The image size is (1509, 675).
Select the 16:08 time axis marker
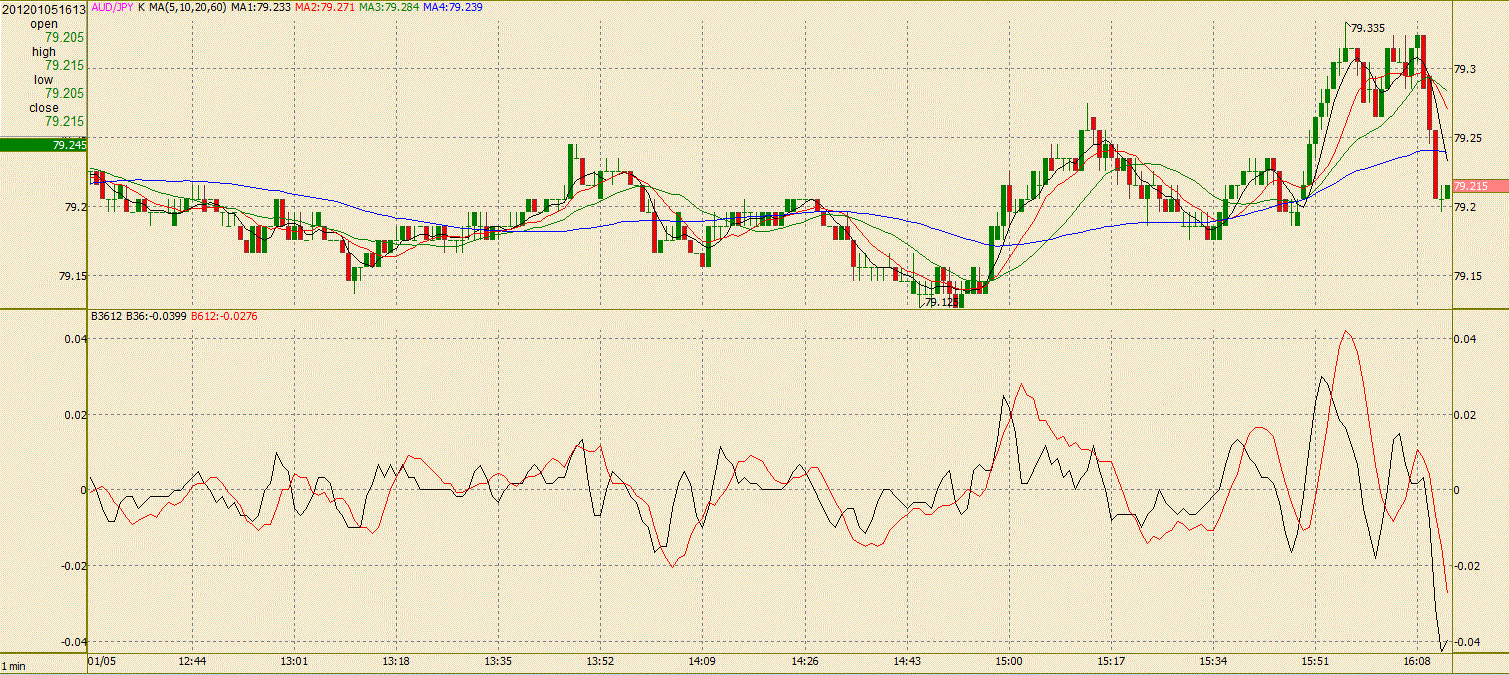tap(1416, 661)
